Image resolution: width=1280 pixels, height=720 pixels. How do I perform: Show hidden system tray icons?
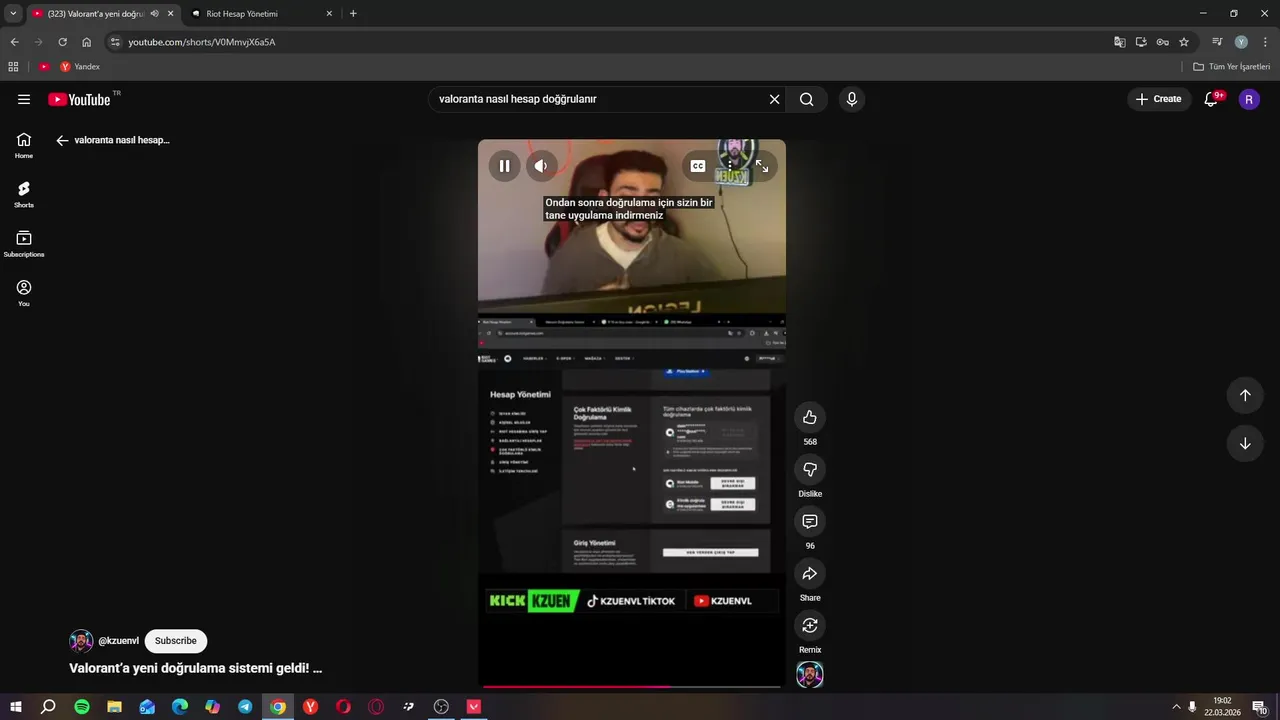pos(1176,707)
